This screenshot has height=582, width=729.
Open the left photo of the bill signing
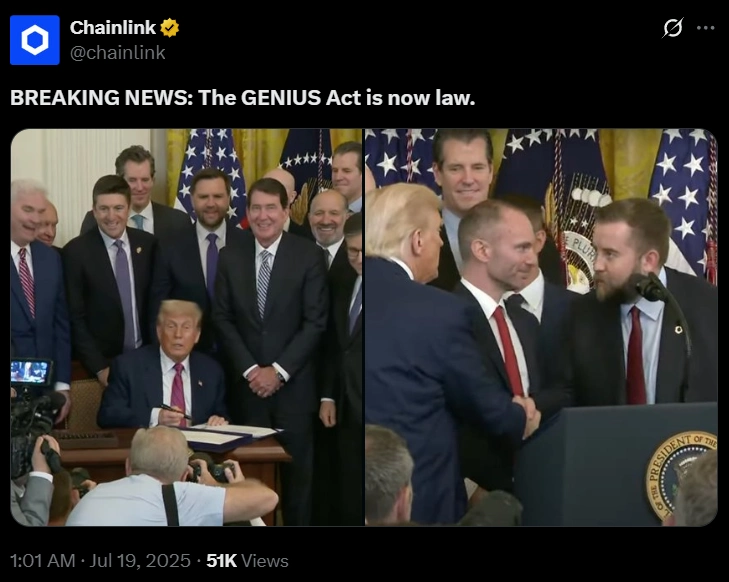point(186,327)
